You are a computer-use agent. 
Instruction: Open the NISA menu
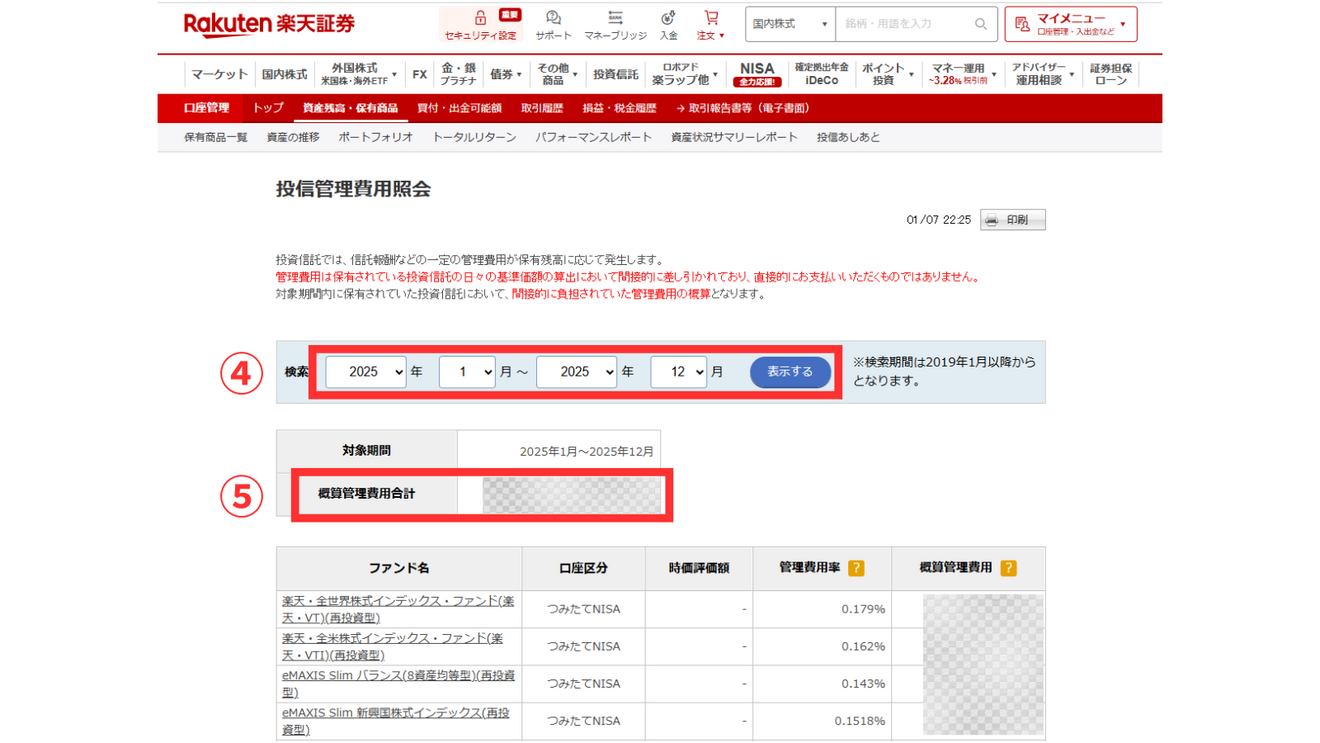pyautogui.click(x=757, y=75)
